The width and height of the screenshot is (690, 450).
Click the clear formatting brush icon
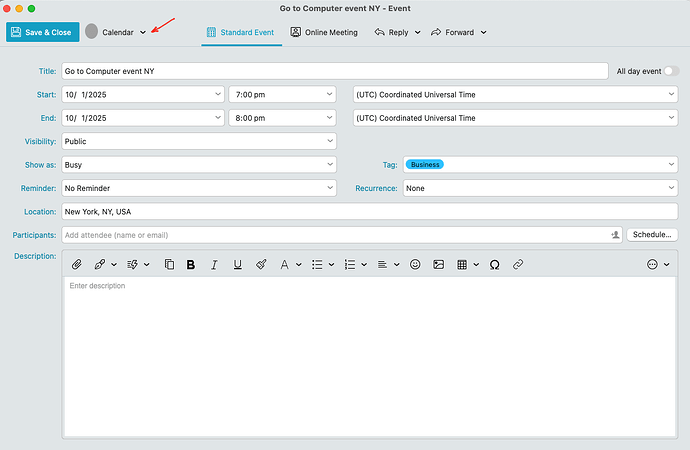[261, 264]
